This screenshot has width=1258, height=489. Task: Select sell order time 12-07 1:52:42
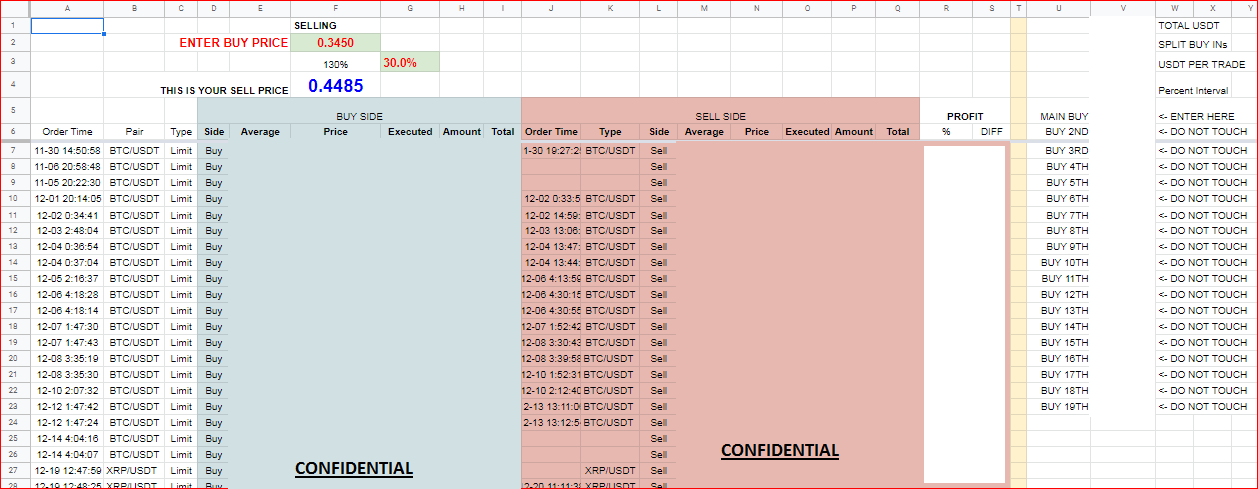(551, 326)
